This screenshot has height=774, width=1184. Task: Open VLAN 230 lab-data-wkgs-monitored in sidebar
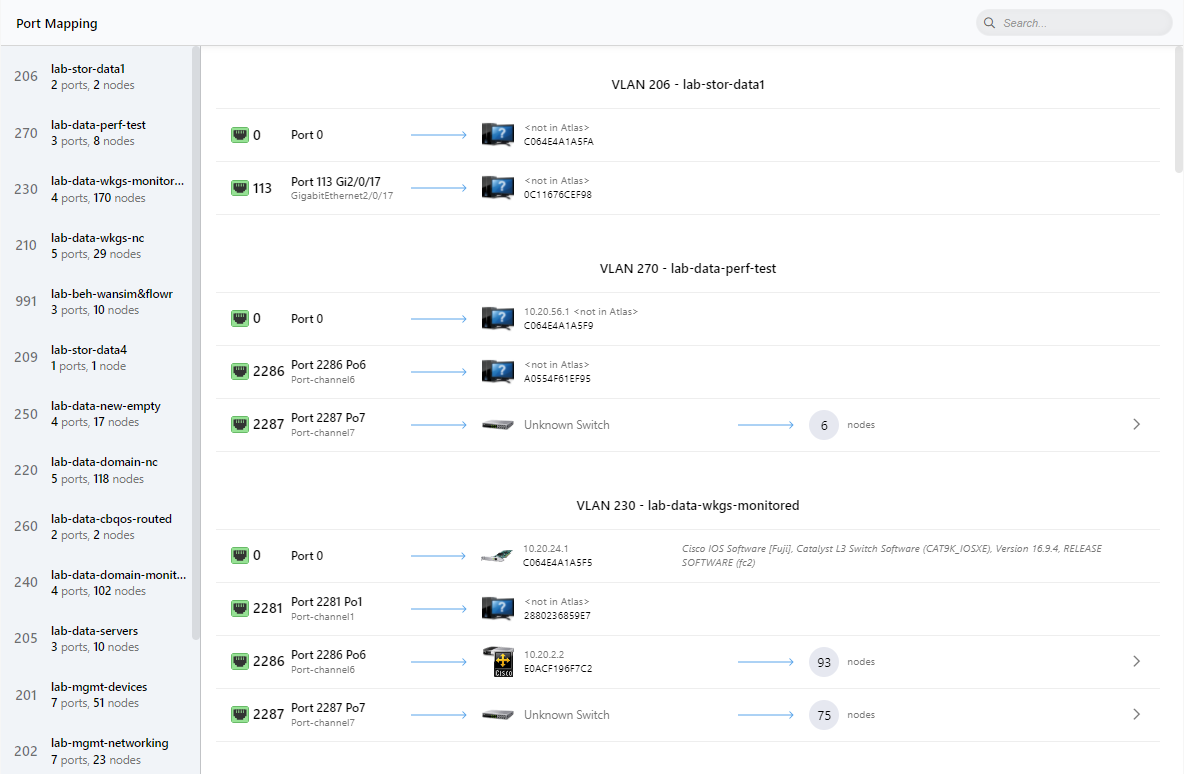tap(96, 189)
